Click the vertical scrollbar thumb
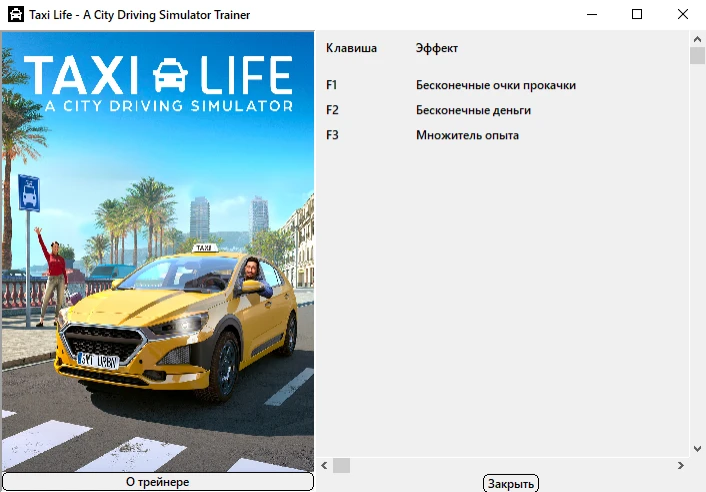 (x=697, y=56)
